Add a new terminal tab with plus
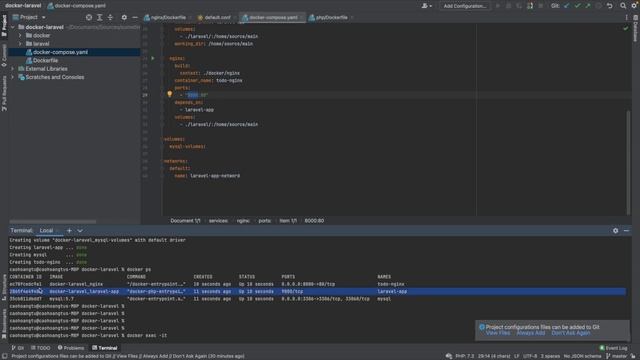Screen dimensions: 640x360 pos(69,231)
